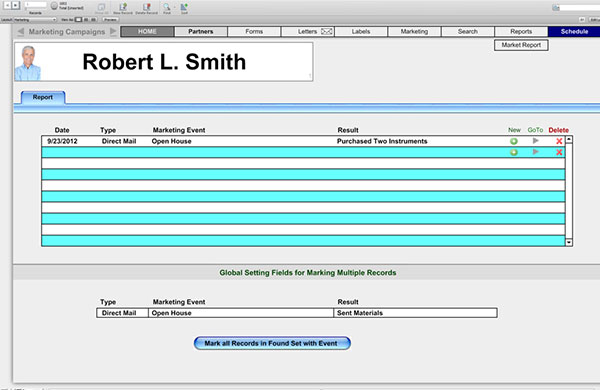Open Find mode with magnifier icon
Image resolution: width=600 pixels, height=390 pixels.
click(167, 8)
